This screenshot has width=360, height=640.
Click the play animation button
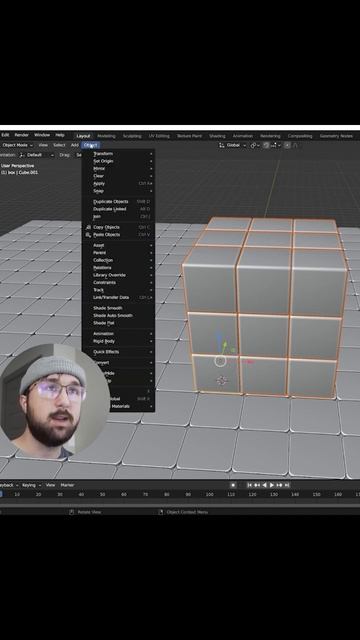pyautogui.click(x=272, y=485)
